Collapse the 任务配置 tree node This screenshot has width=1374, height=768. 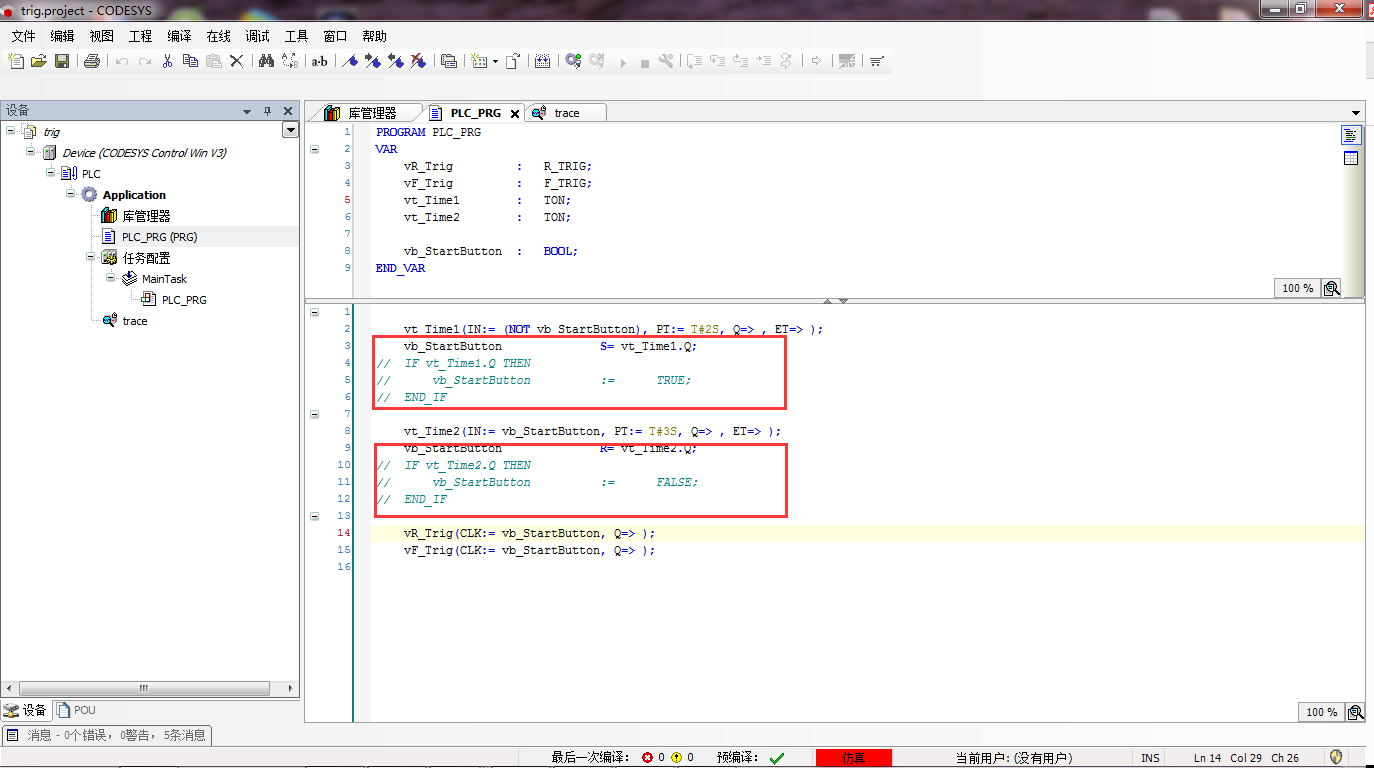click(91, 257)
